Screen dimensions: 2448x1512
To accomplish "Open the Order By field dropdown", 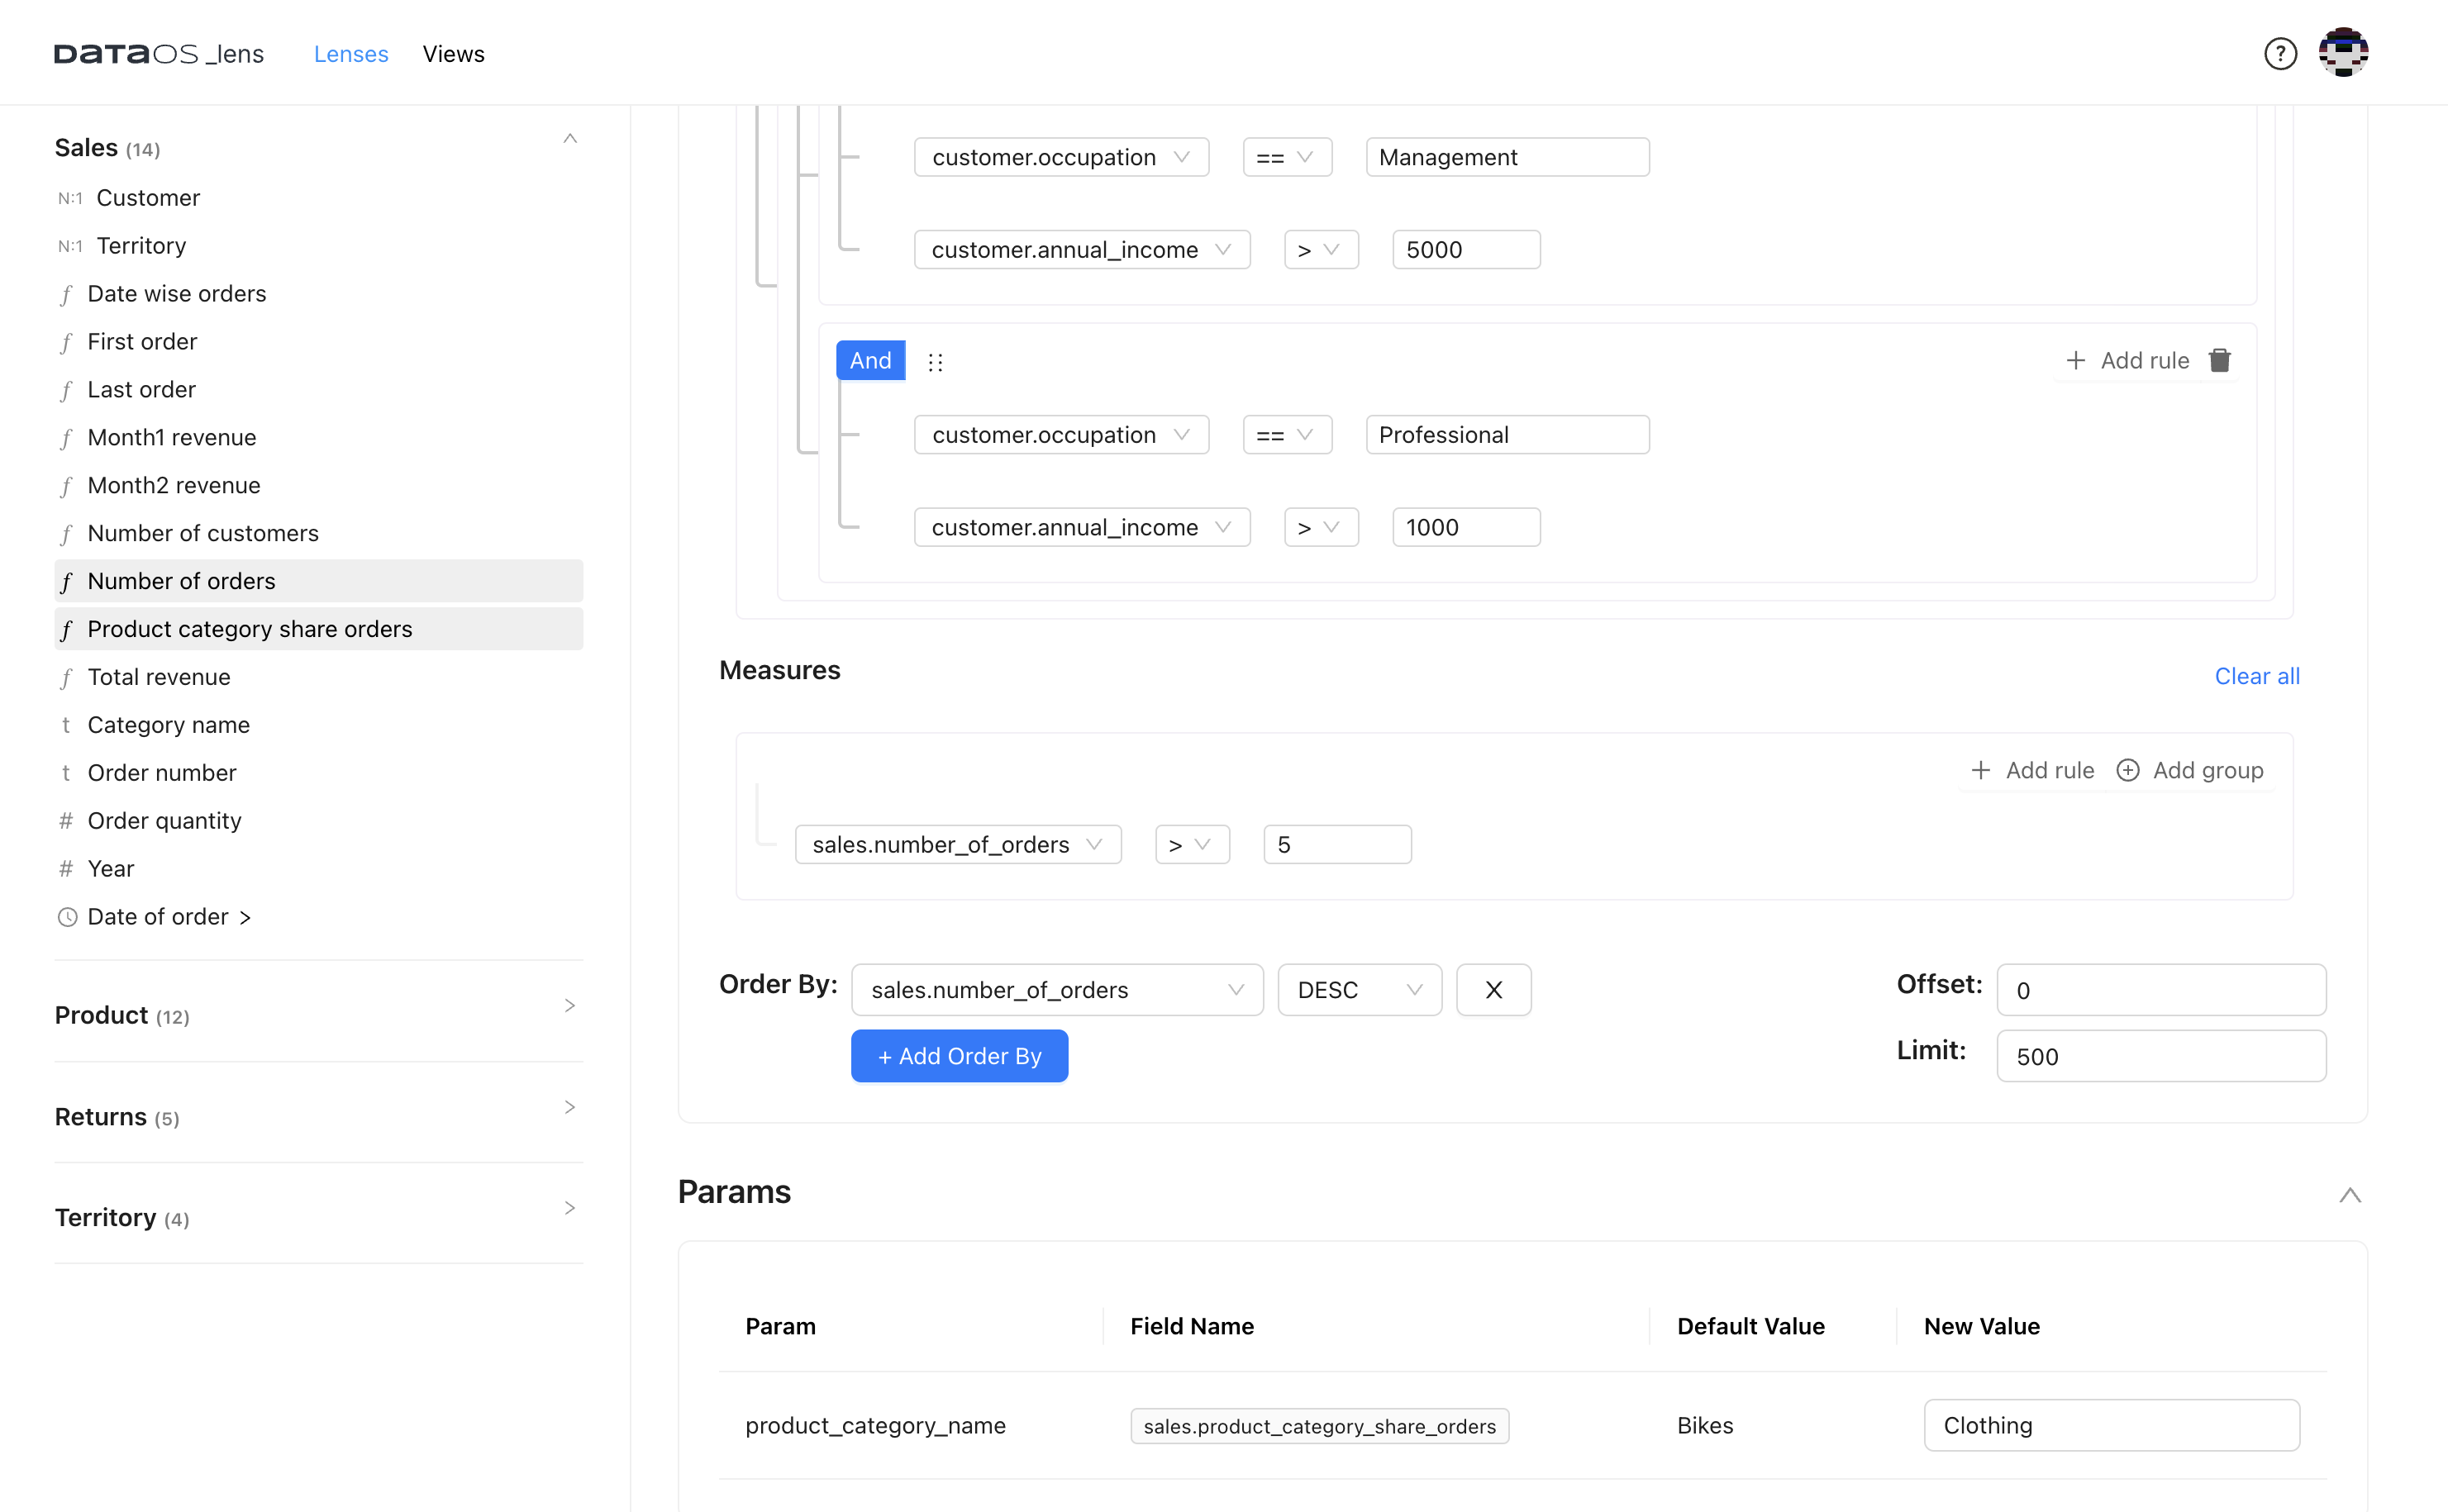I will [1057, 990].
